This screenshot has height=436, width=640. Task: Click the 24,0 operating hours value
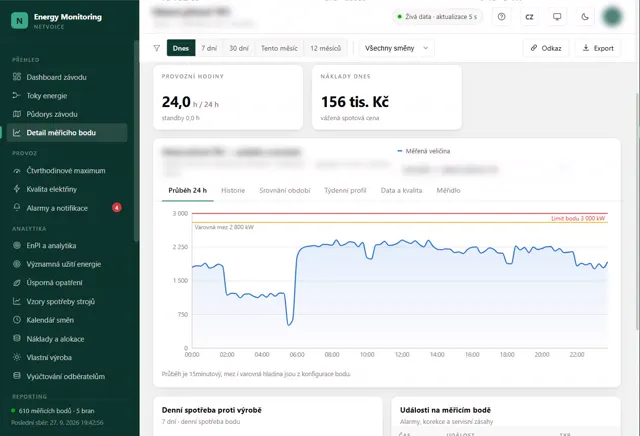[176, 102]
